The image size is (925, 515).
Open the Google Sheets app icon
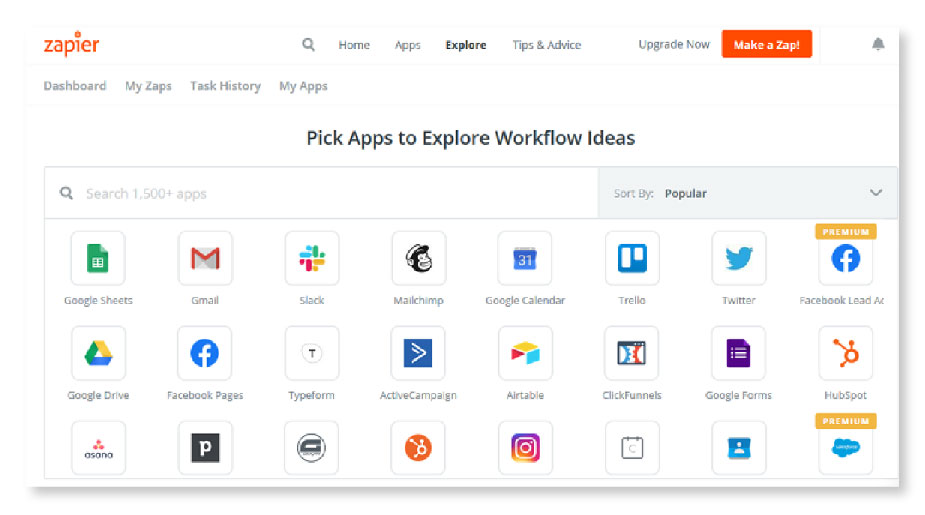click(x=98, y=258)
